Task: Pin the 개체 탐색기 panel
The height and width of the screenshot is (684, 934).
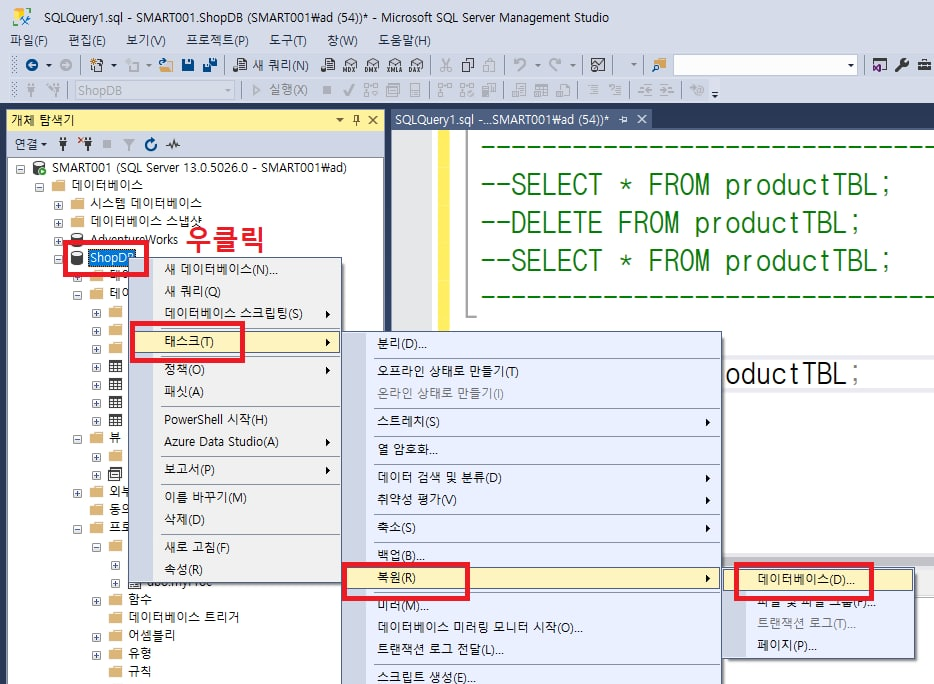Action: (356, 120)
